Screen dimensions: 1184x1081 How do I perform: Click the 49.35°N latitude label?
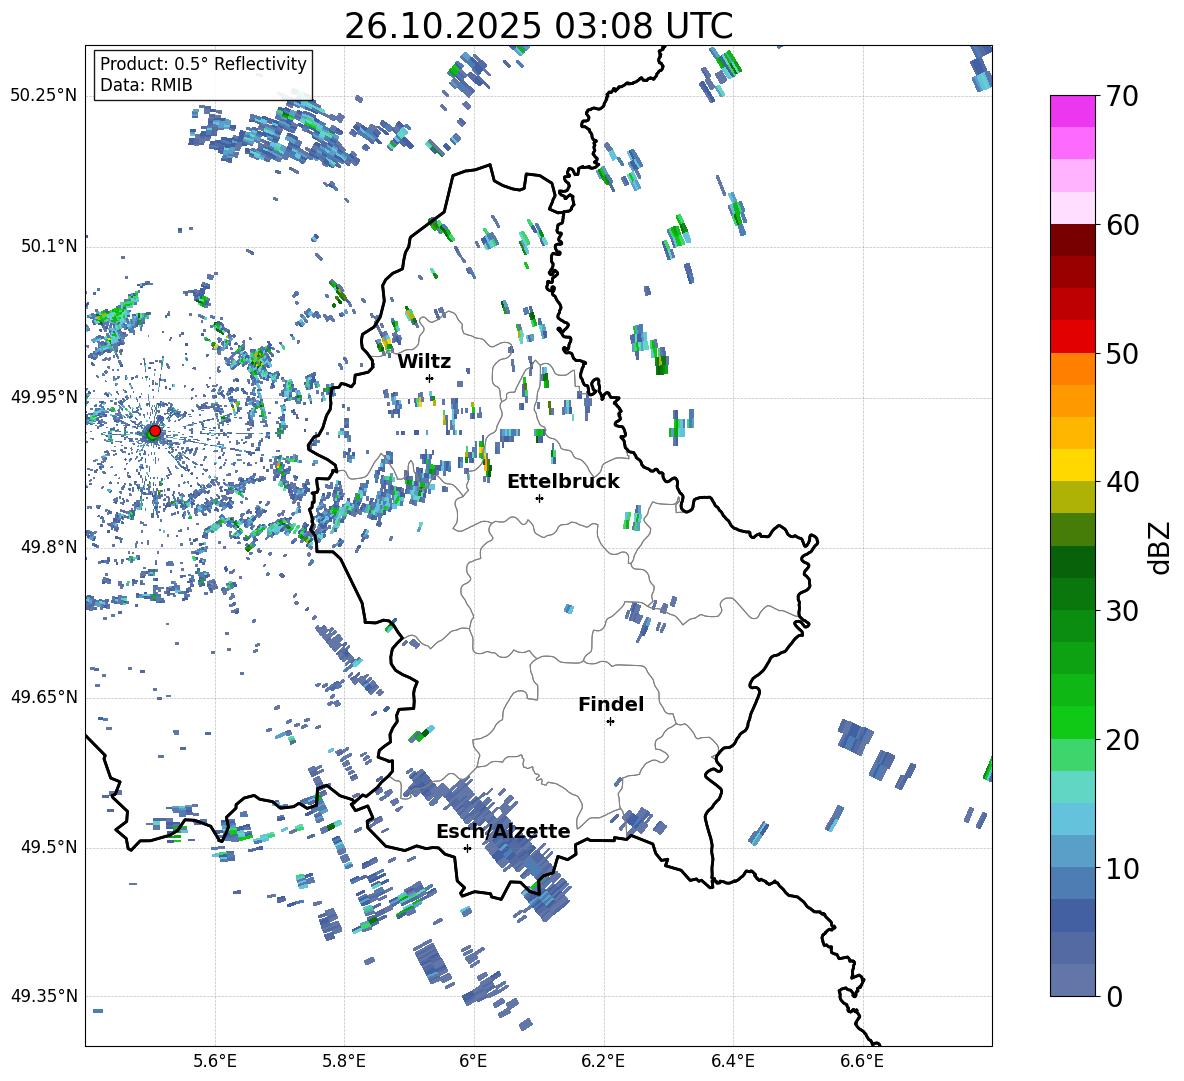click(44, 996)
